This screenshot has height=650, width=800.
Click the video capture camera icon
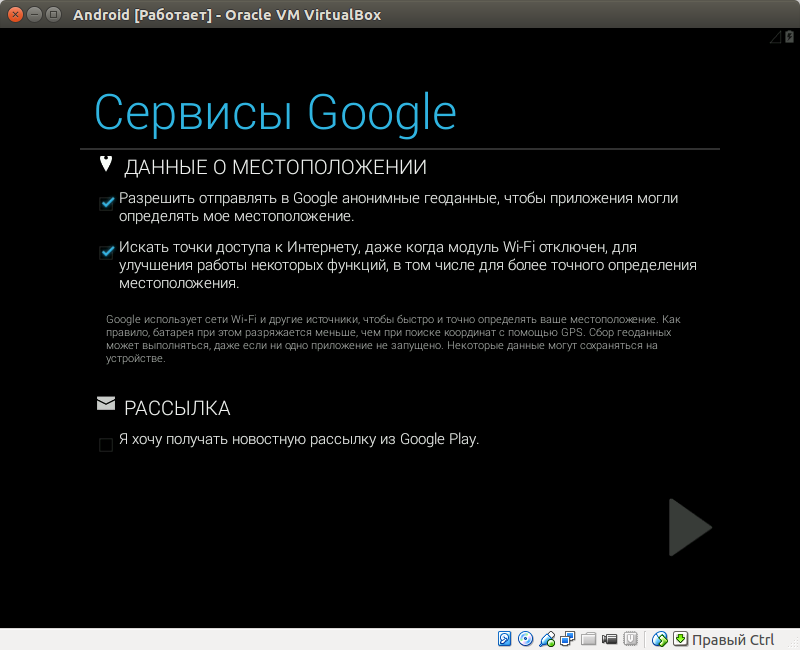click(x=609, y=639)
